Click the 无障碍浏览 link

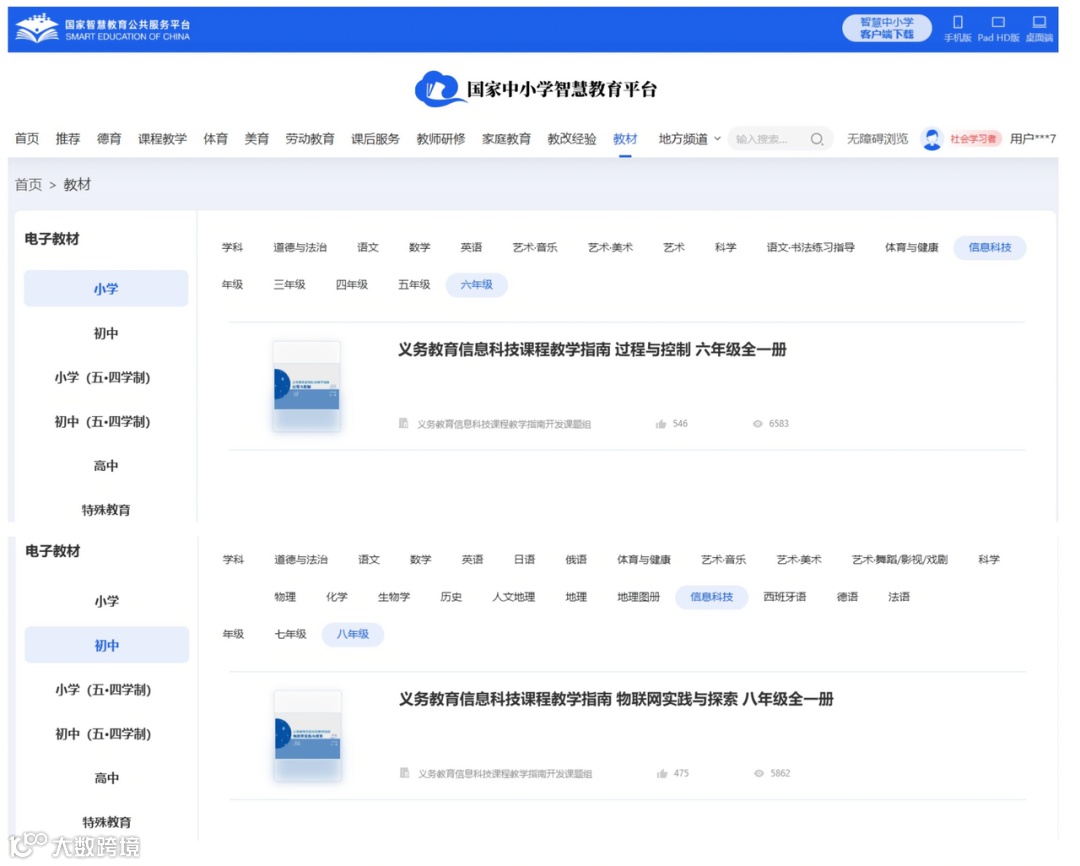click(878, 139)
